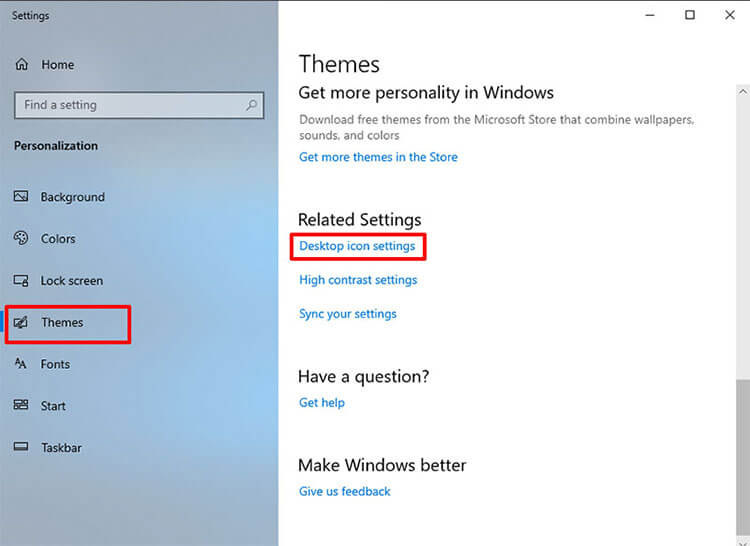Screen dimensions: 750x546
Task: Click the Lock screen icon
Action: 21,281
